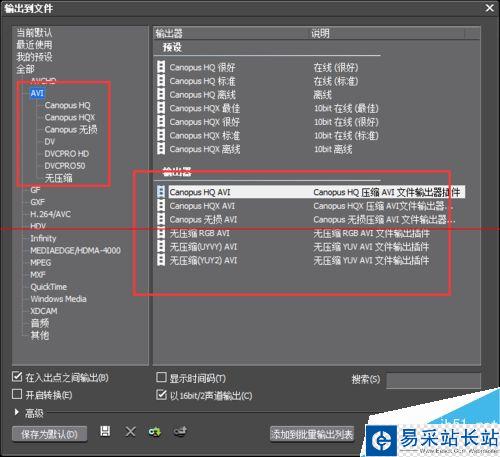Select the MEDIAEDGE/HDMA-4000 category

pyautogui.click(x=75, y=250)
